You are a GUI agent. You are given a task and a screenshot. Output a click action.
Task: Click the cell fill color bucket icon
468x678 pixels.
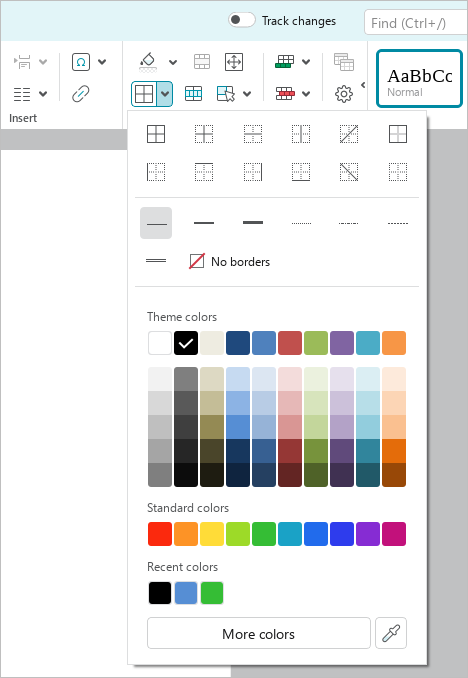coord(148,62)
